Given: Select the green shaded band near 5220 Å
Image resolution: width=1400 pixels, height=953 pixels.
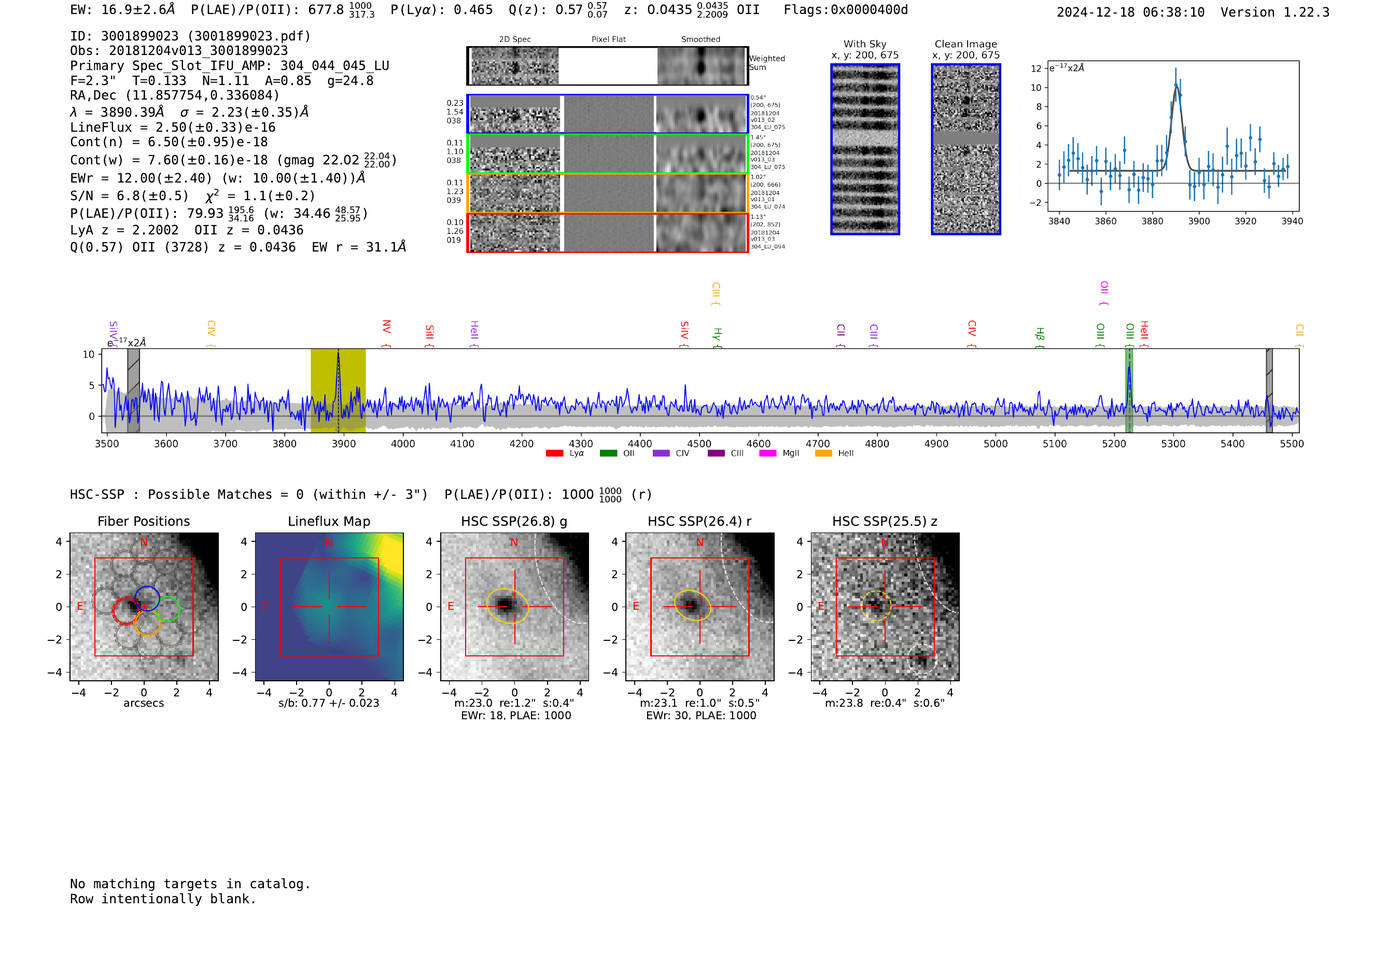Looking at the screenshot, I should [1129, 390].
